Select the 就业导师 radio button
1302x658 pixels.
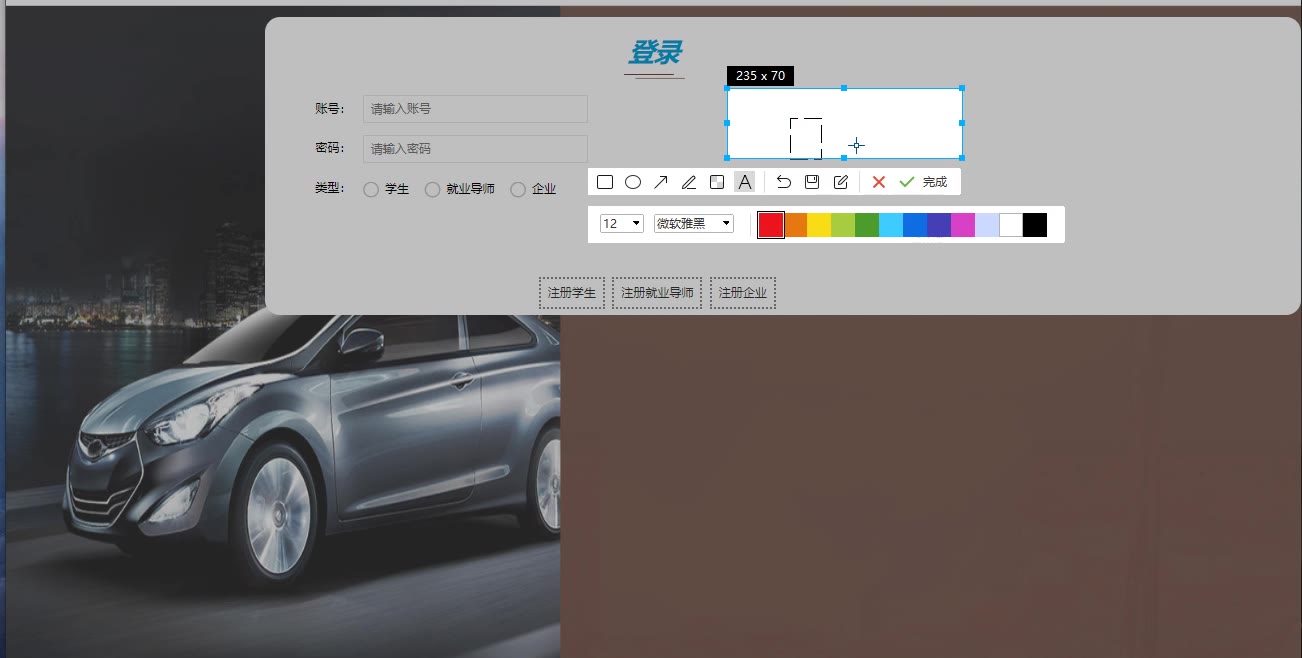pyautogui.click(x=433, y=189)
